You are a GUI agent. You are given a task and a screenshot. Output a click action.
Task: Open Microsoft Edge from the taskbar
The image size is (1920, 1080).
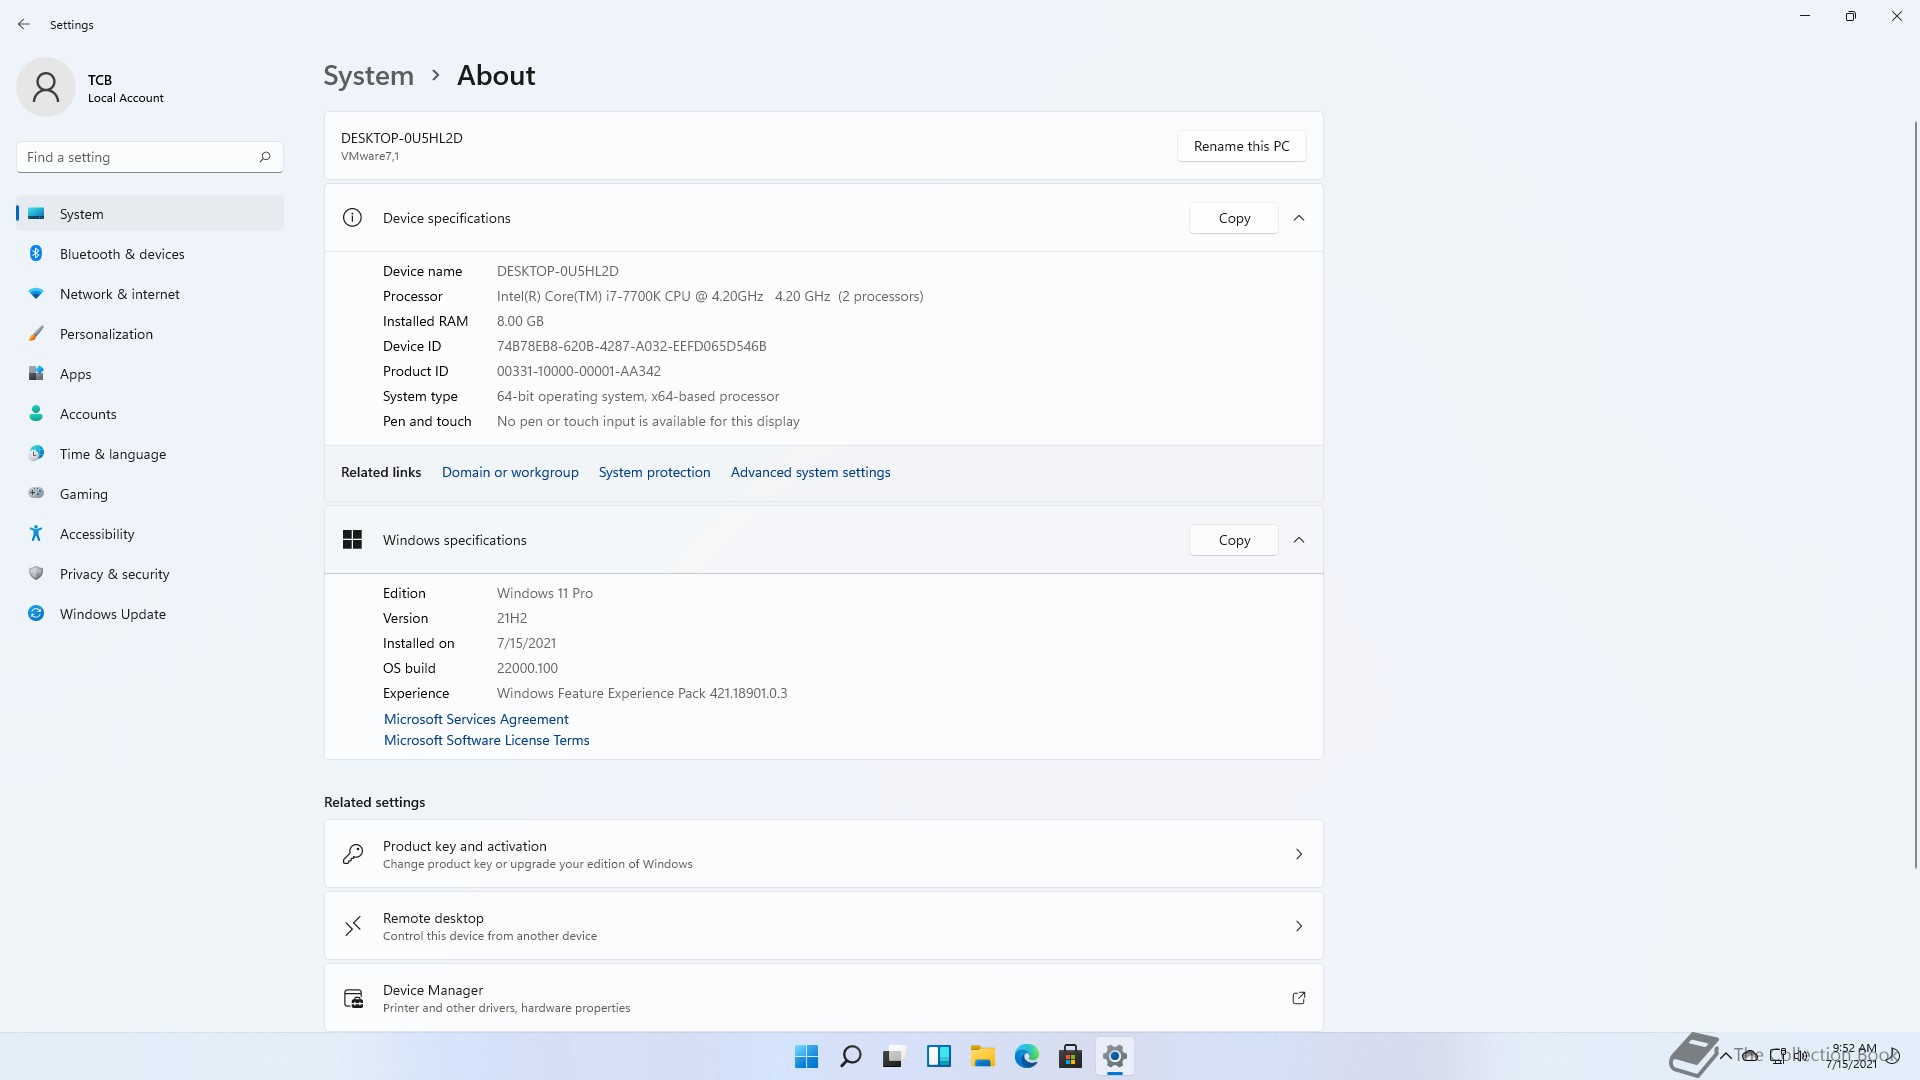click(1027, 1056)
